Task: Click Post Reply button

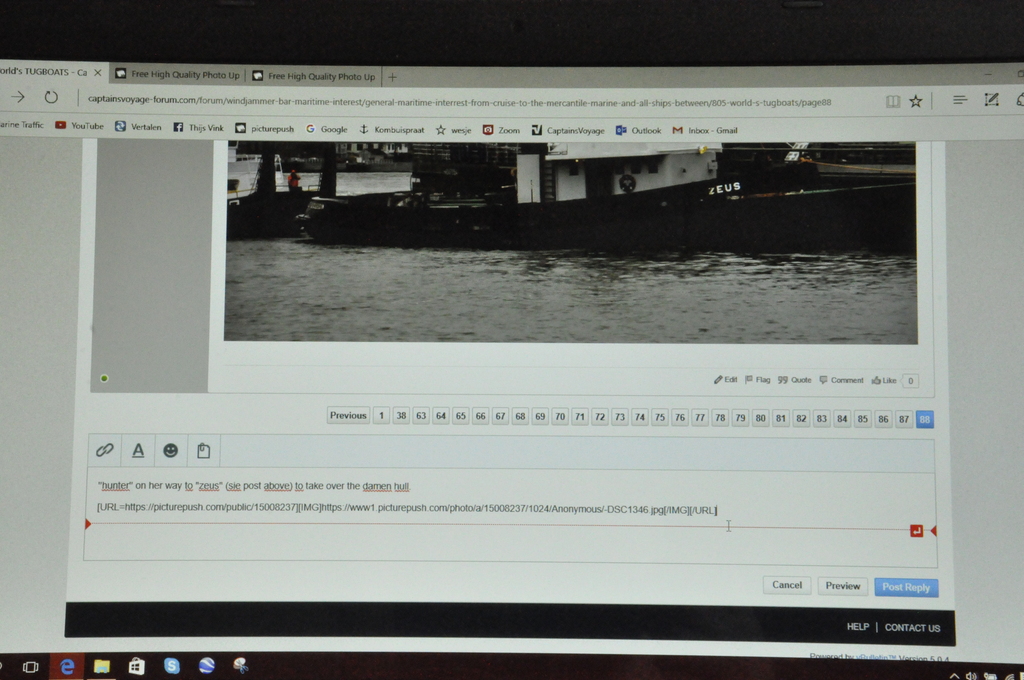Action: (906, 587)
